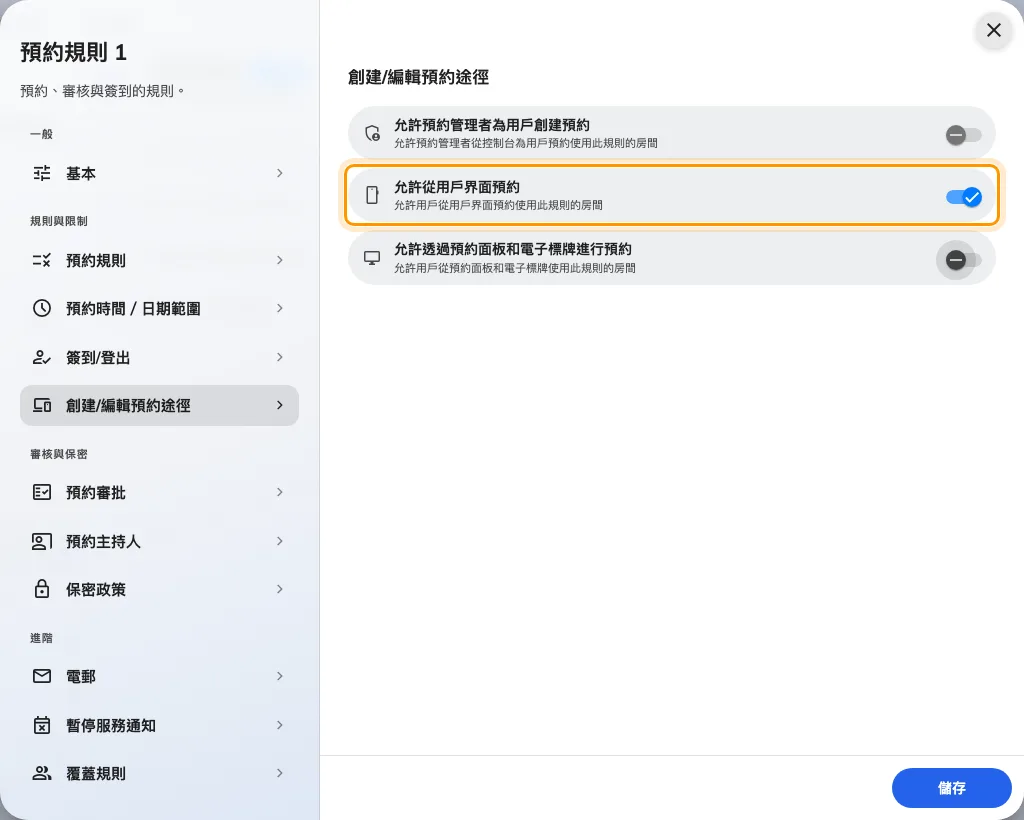Open 預約審批 settings

click(159, 492)
